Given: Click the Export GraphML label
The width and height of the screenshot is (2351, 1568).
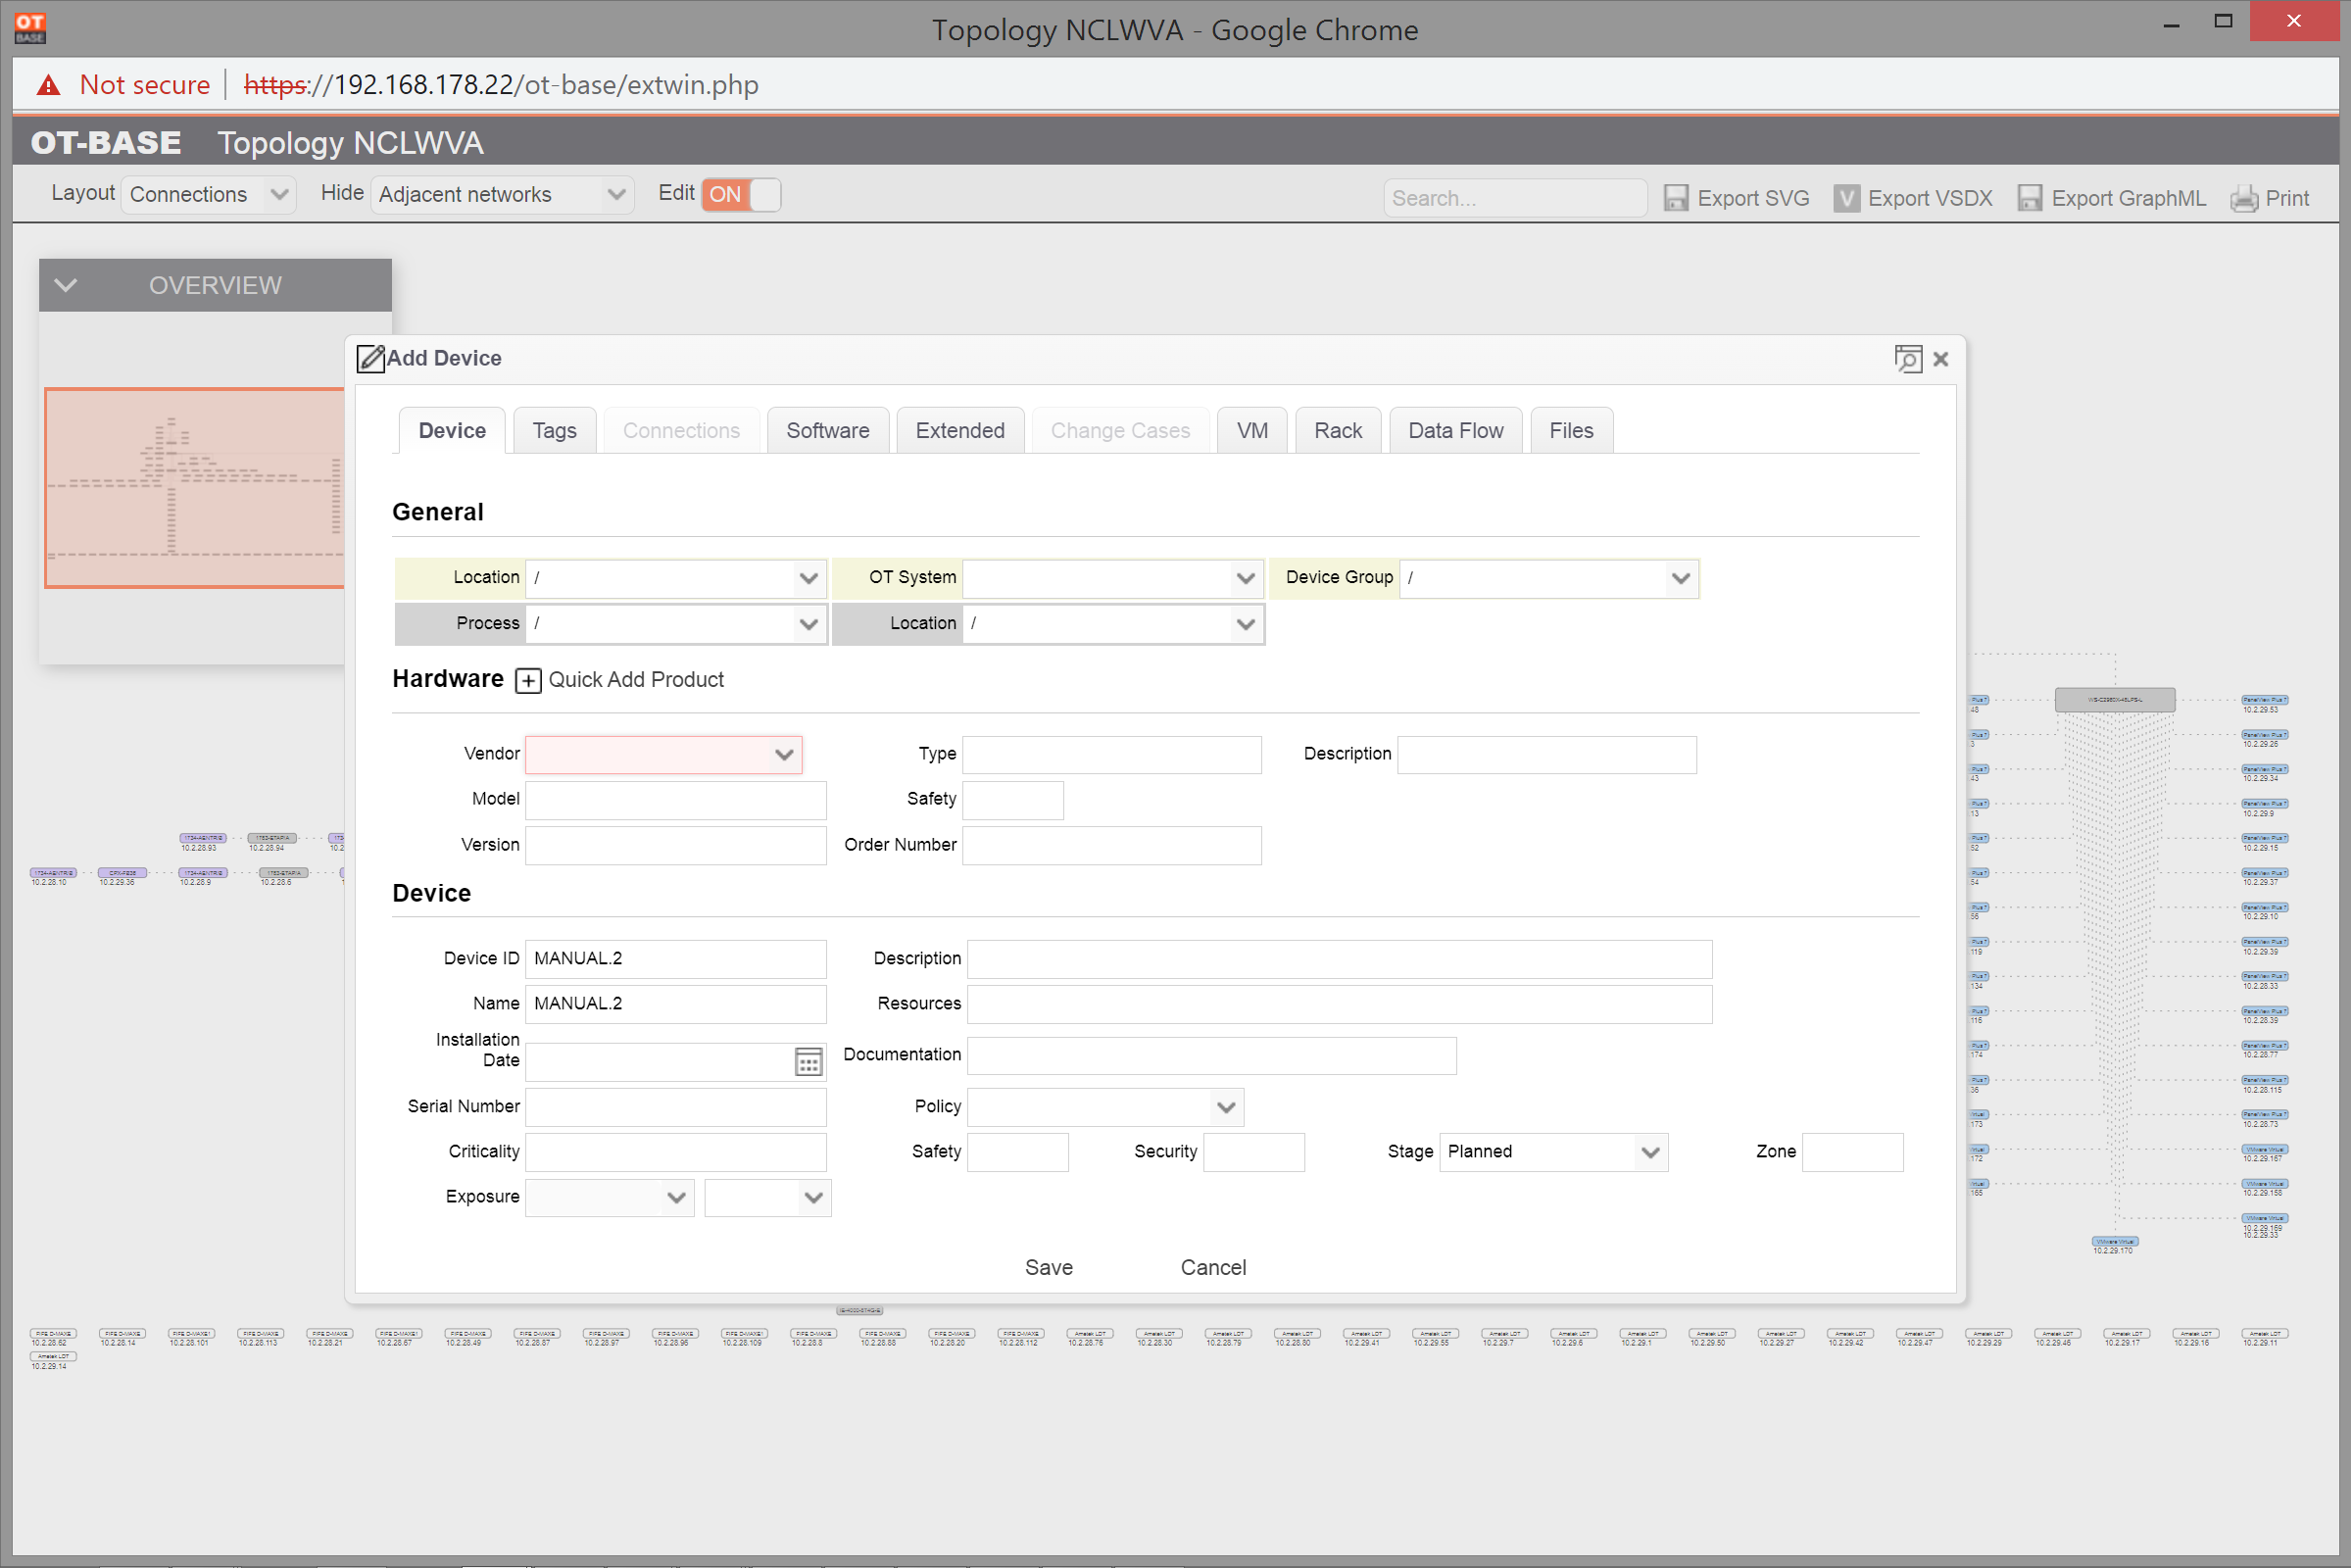Looking at the screenshot, I should 2128,198.
